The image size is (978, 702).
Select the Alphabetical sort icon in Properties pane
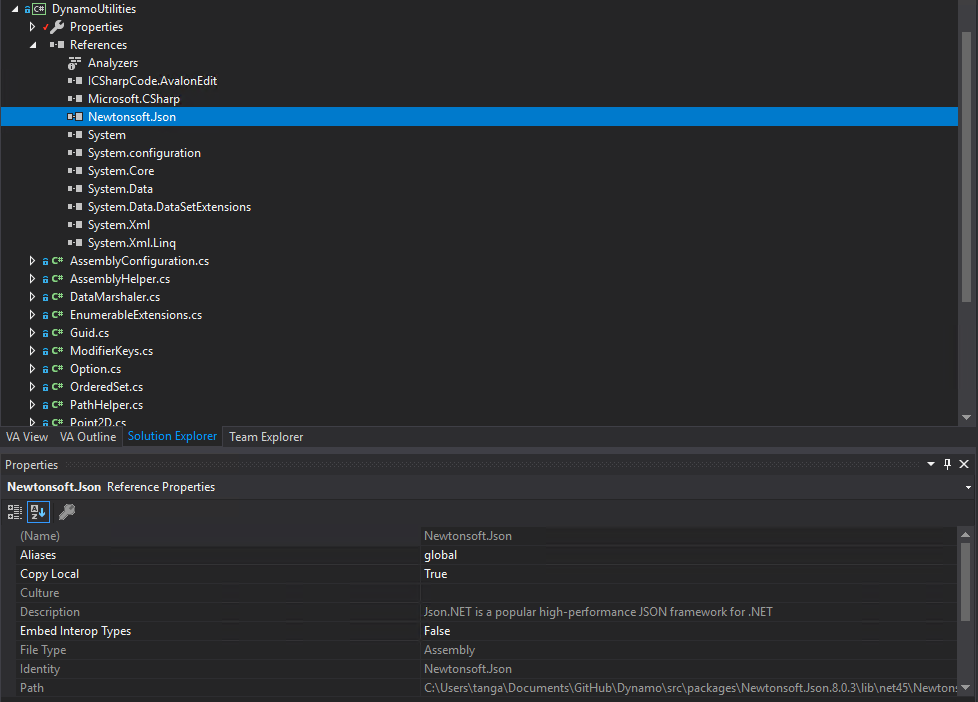point(37,511)
